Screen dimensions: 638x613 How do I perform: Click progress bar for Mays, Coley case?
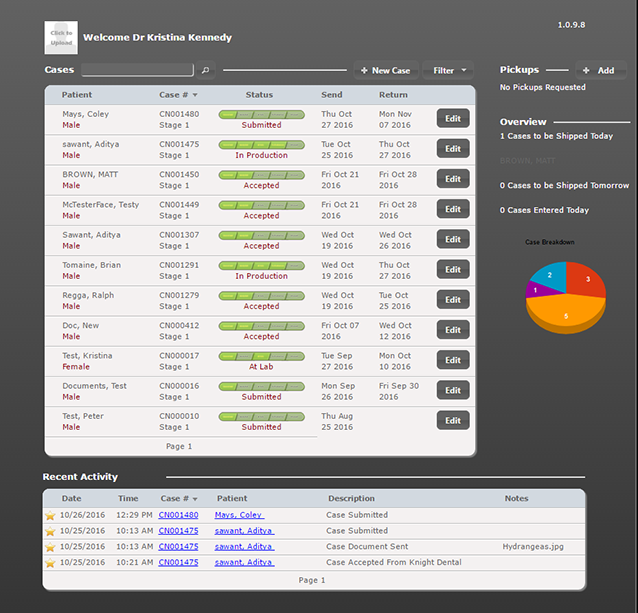[262, 115]
